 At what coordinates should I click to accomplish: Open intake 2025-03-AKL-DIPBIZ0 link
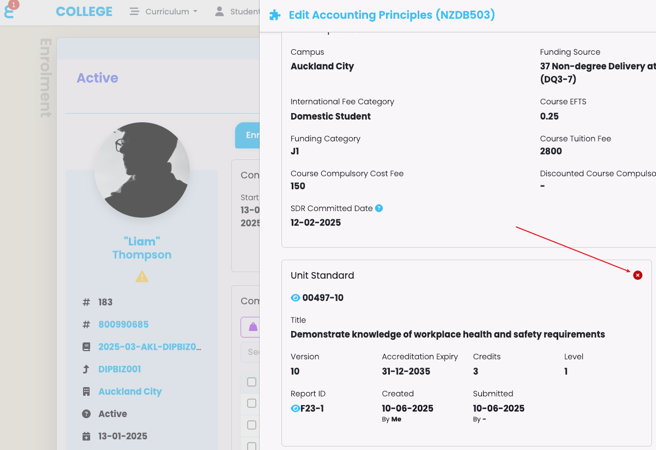(150, 347)
